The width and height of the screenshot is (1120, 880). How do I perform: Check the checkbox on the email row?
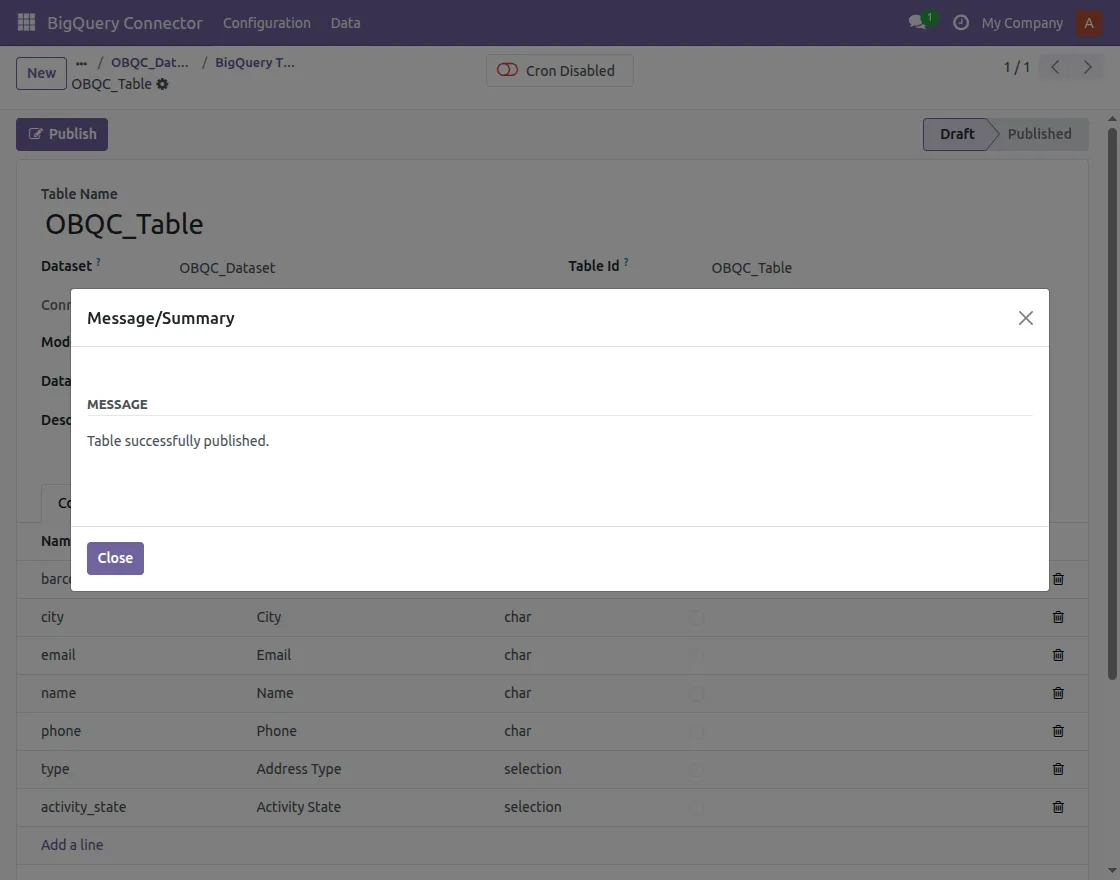696,655
